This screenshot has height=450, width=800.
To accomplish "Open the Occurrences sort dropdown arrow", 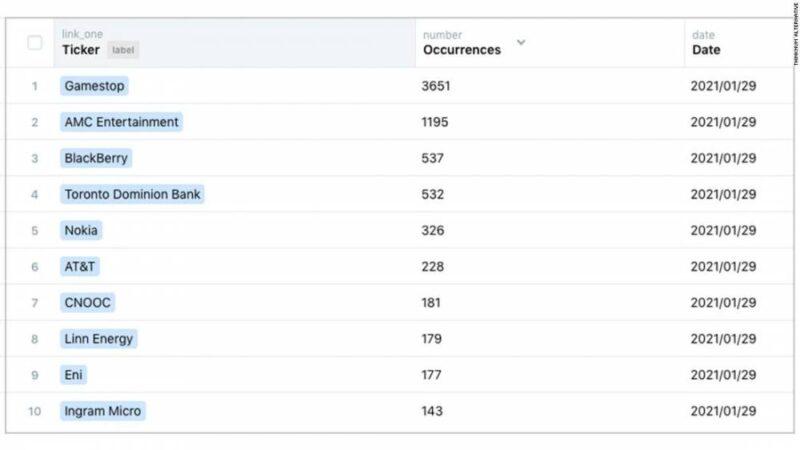I will [521, 42].
